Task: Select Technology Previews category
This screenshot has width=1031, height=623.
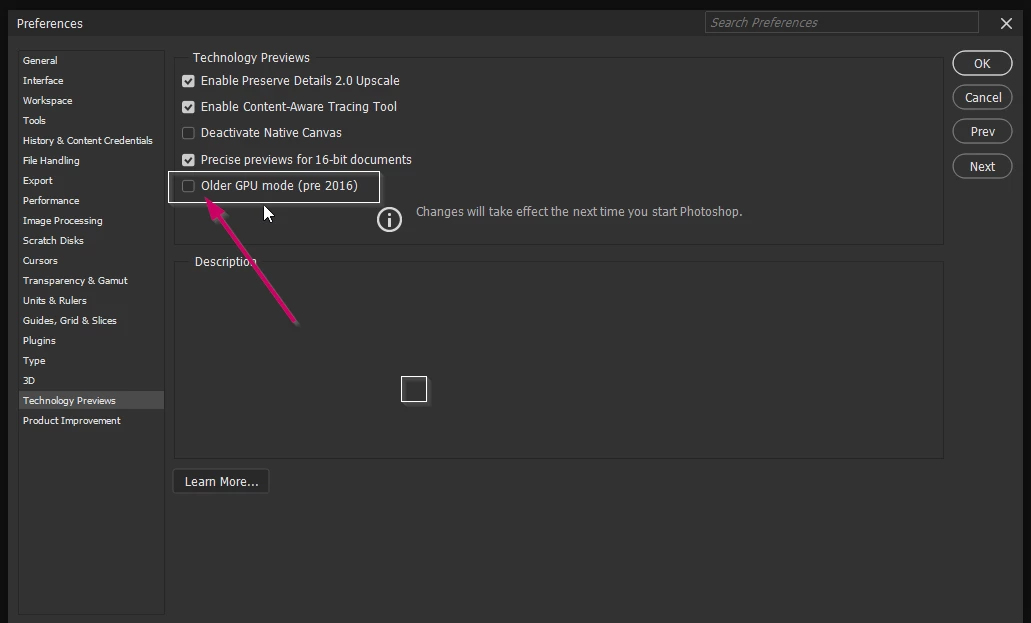Action: click(x=91, y=401)
